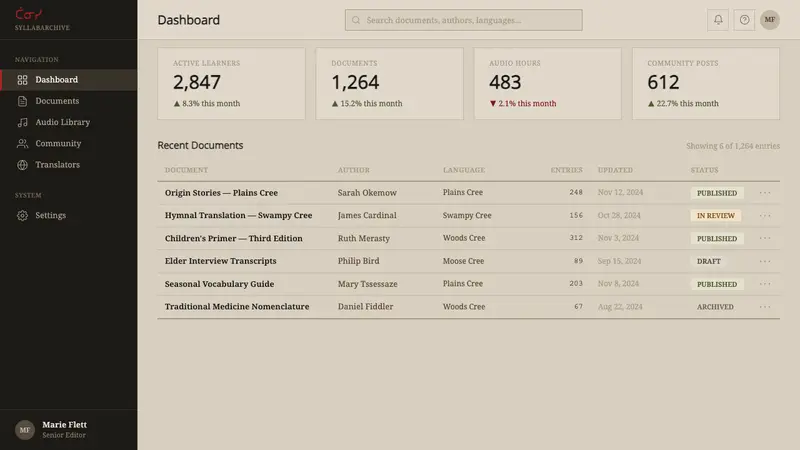Click the Active Learners 2,847 card
Screen dimensions: 800x450
tap(231, 84)
